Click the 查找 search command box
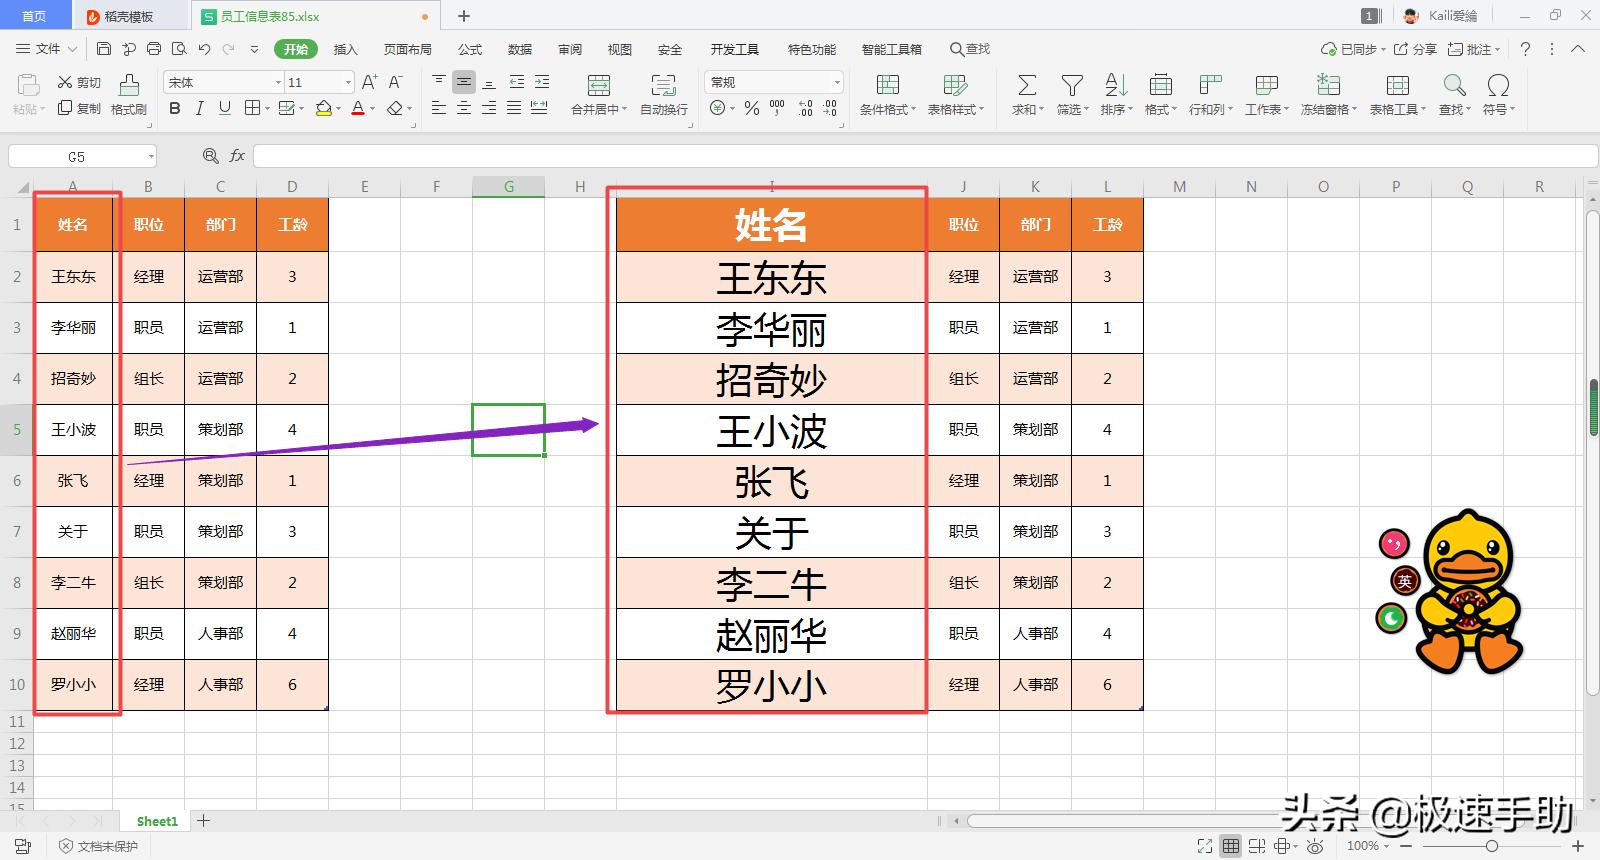 [970, 49]
